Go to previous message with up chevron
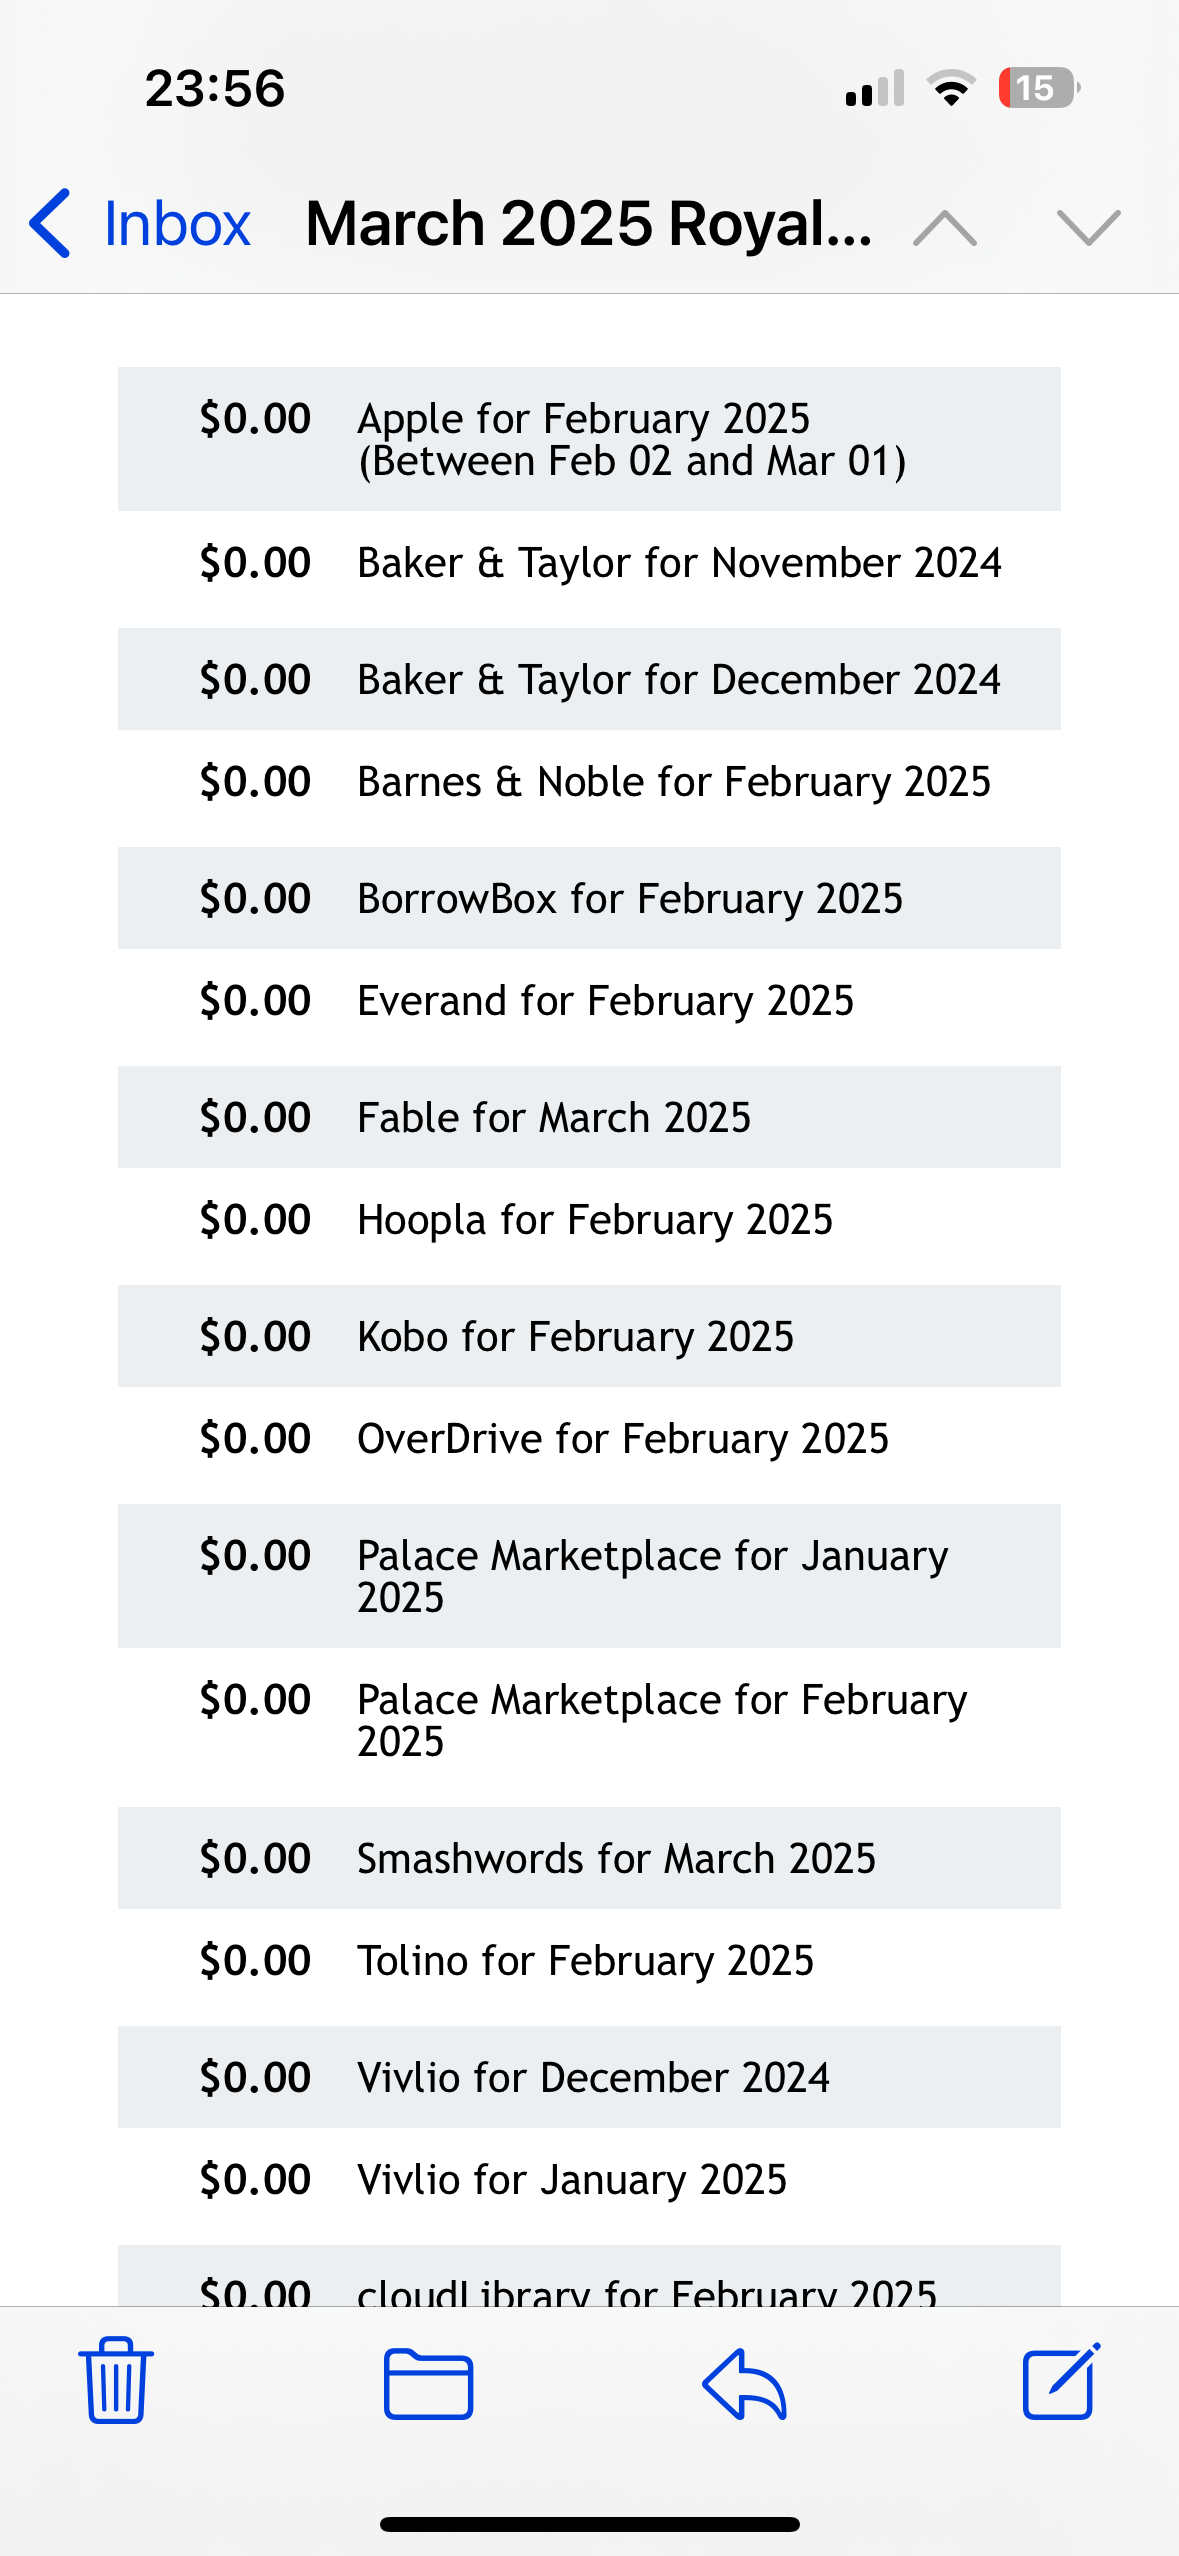Image resolution: width=1179 pixels, height=2556 pixels. 945,227
